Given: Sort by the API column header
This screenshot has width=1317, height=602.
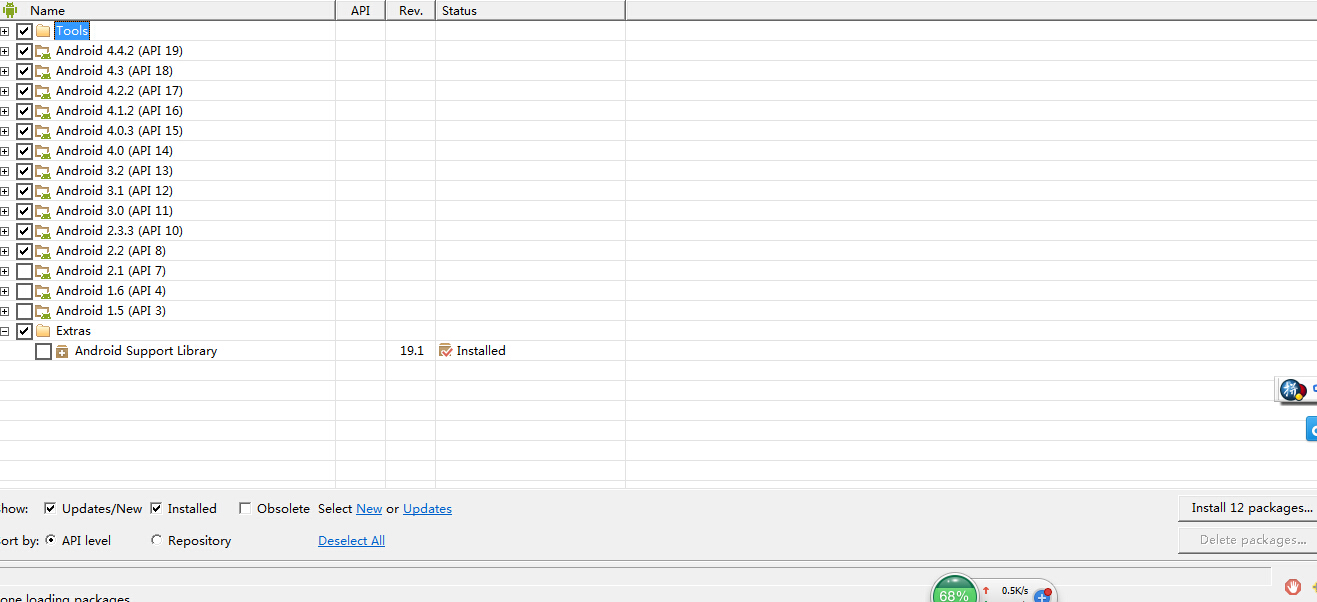Looking at the screenshot, I should pyautogui.click(x=360, y=10).
